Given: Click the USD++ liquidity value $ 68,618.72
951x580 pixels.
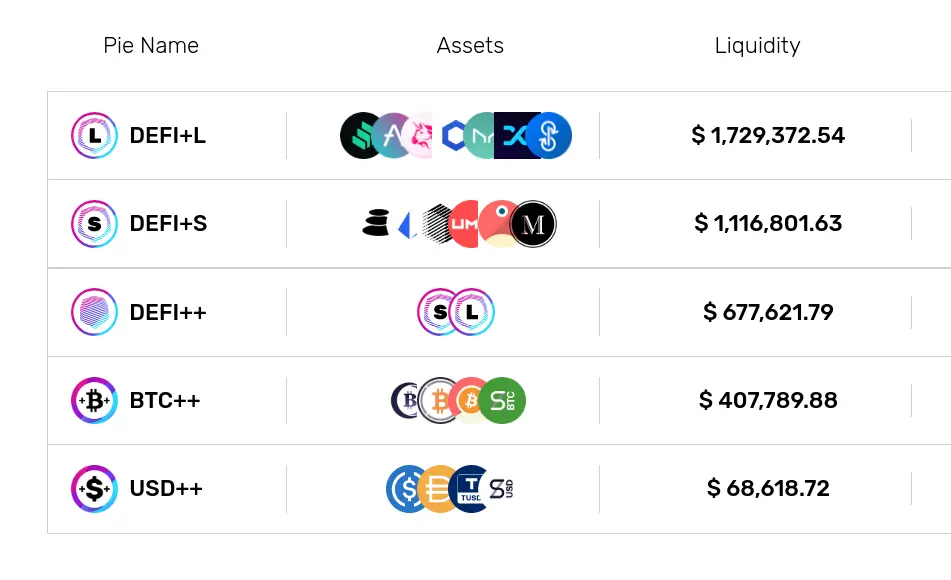Looking at the screenshot, I should coord(768,488).
